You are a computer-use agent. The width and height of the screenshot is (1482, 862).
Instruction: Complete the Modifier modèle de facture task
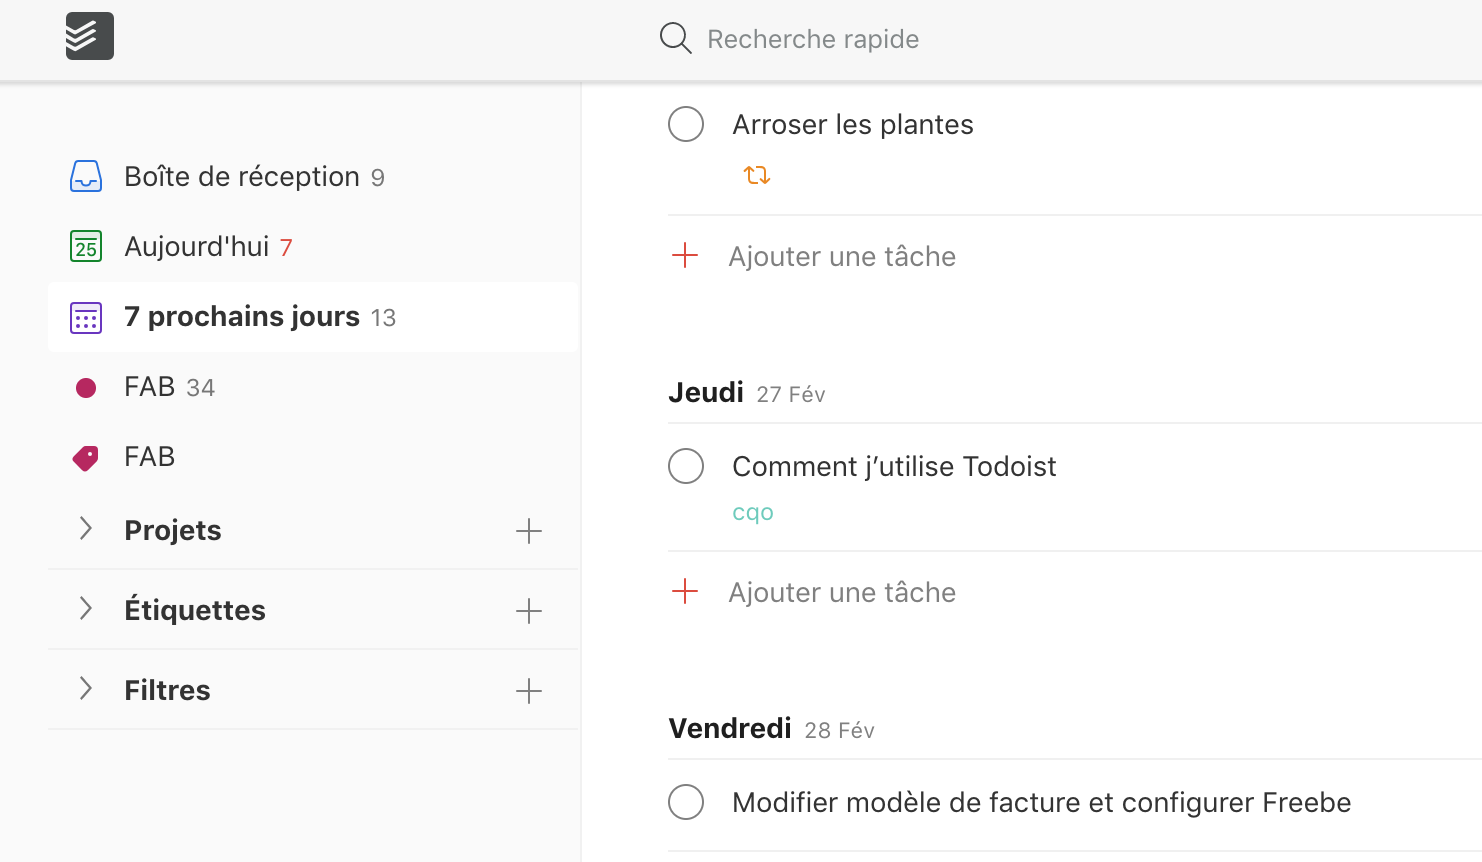[686, 802]
